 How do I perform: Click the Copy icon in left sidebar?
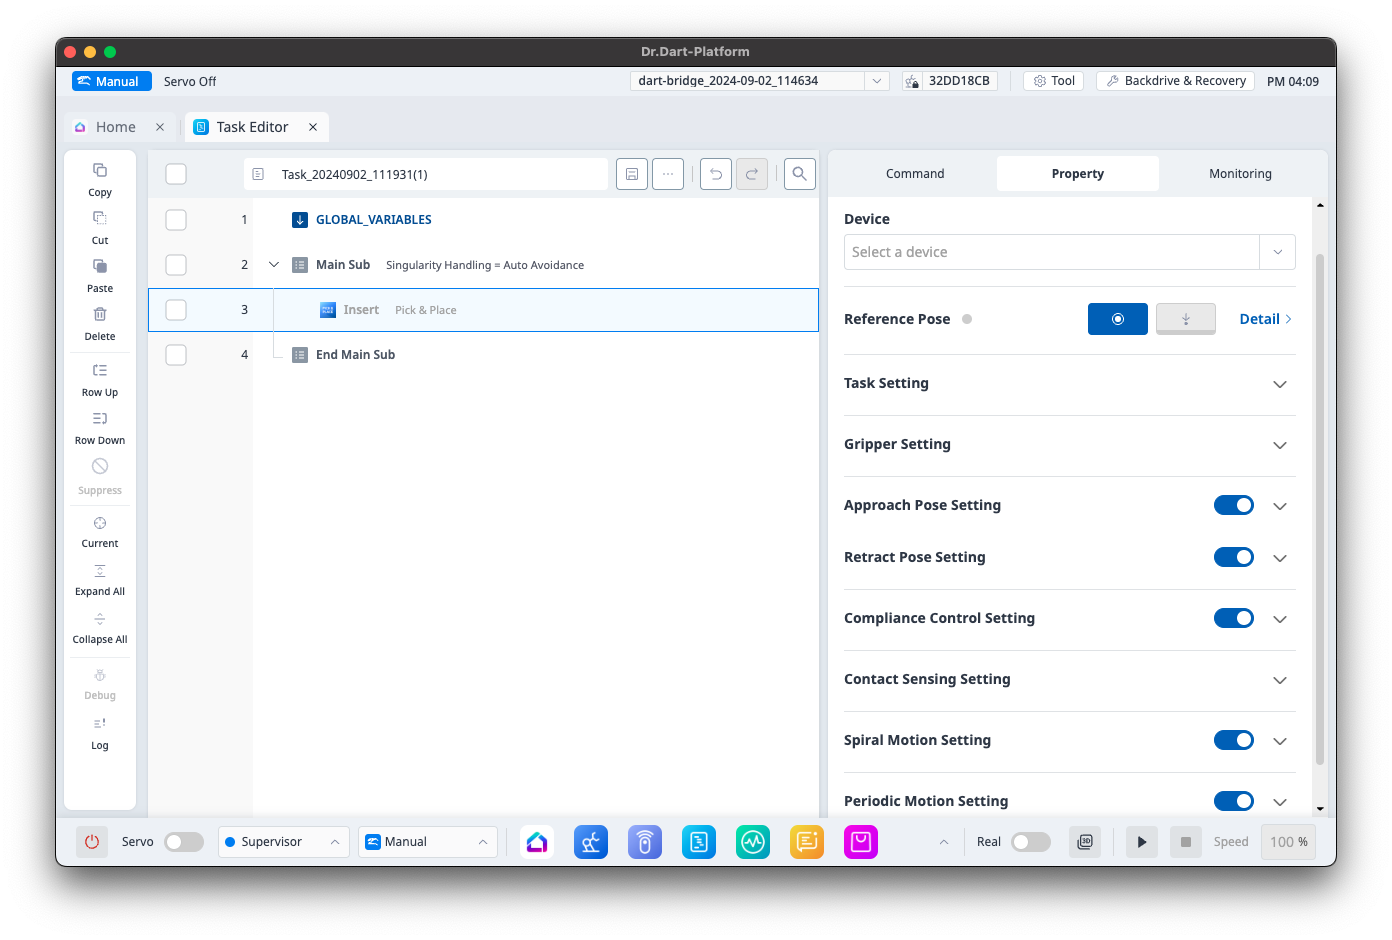tap(100, 171)
